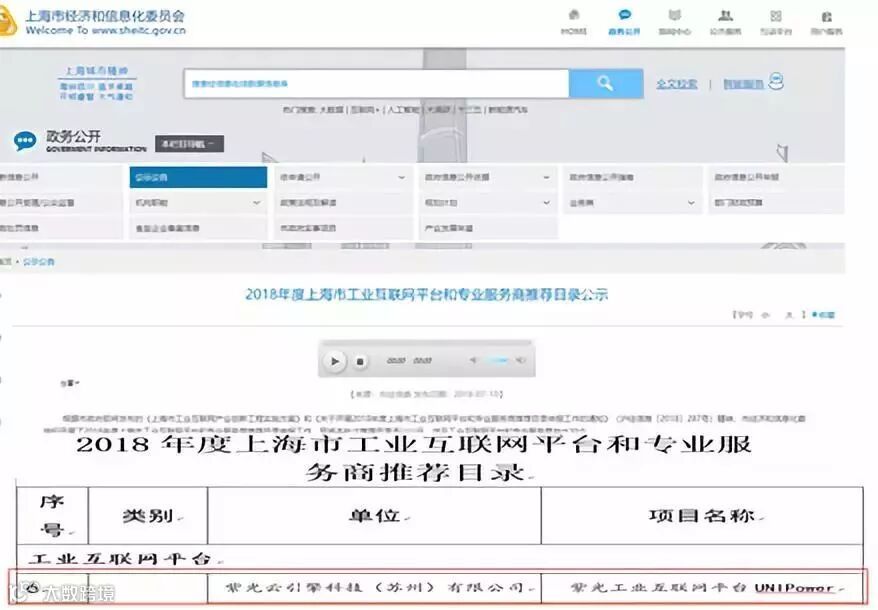This screenshot has height=610, width=878.
Task: Click the 人工智能 hot search keyword
Action: tap(403, 110)
